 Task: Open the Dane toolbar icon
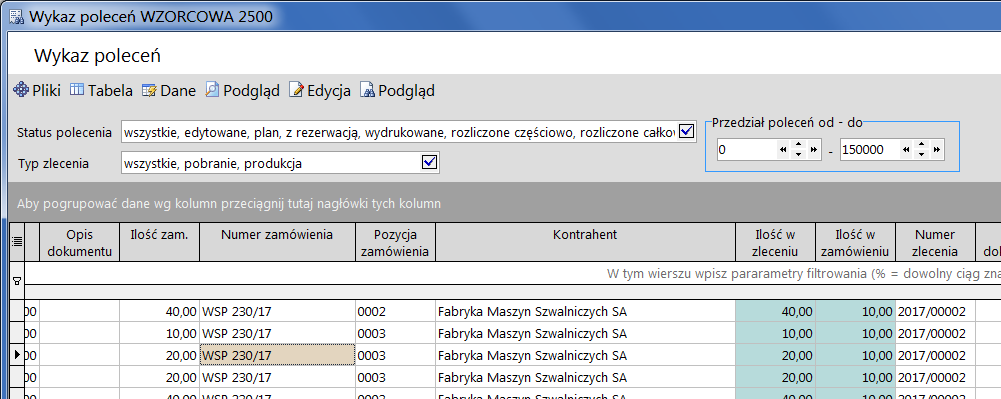[x=149, y=91]
